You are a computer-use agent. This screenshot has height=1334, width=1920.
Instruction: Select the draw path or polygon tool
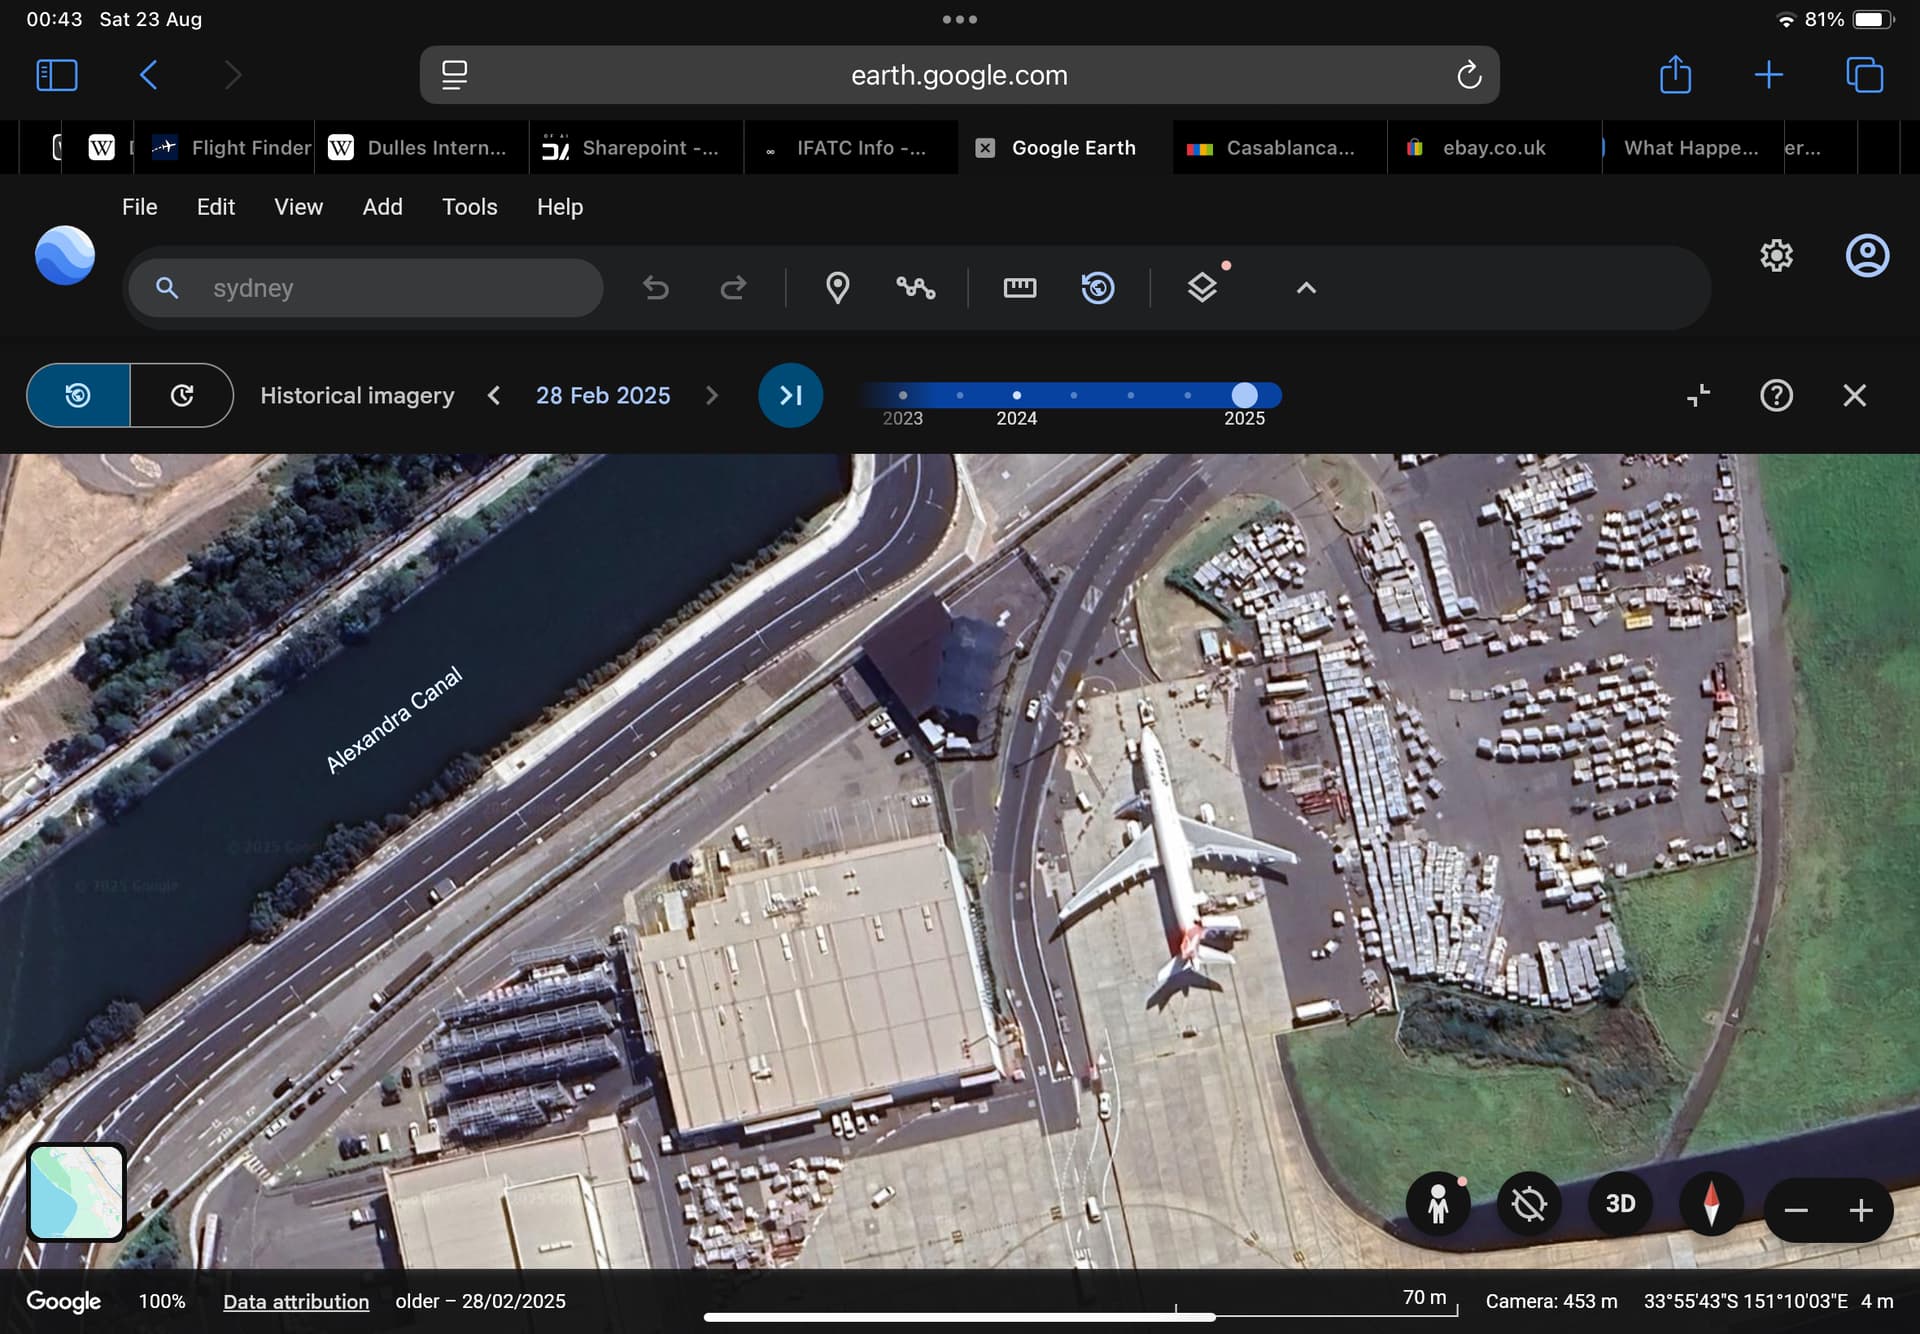click(x=915, y=288)
